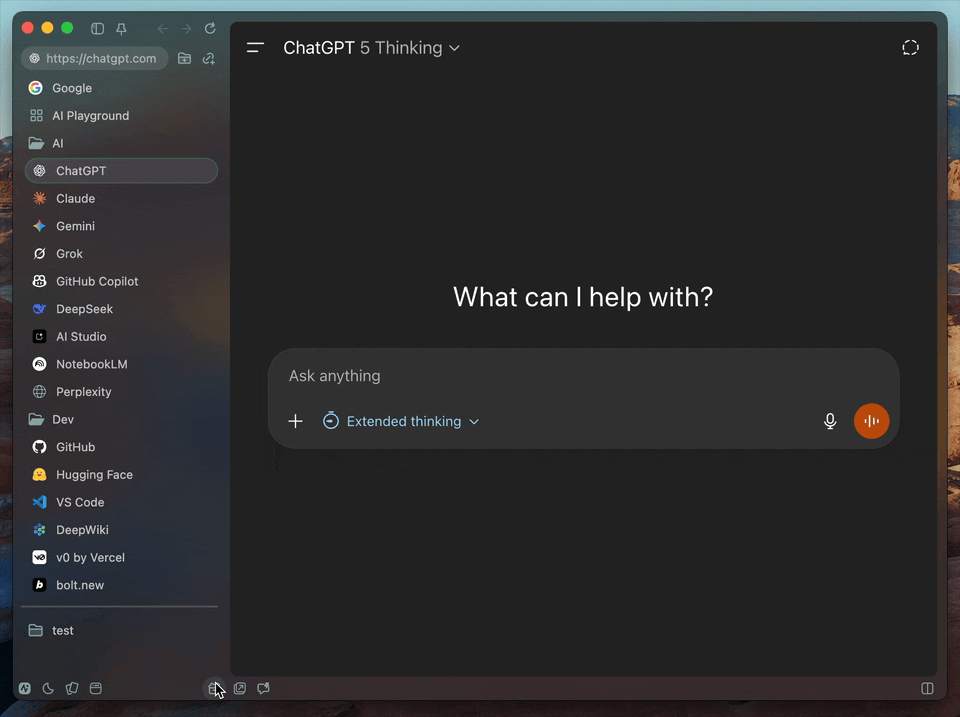The height and width of the screenshot is (717, 960).
Task: Collapse the AI folder
Action: pos(121,143)
